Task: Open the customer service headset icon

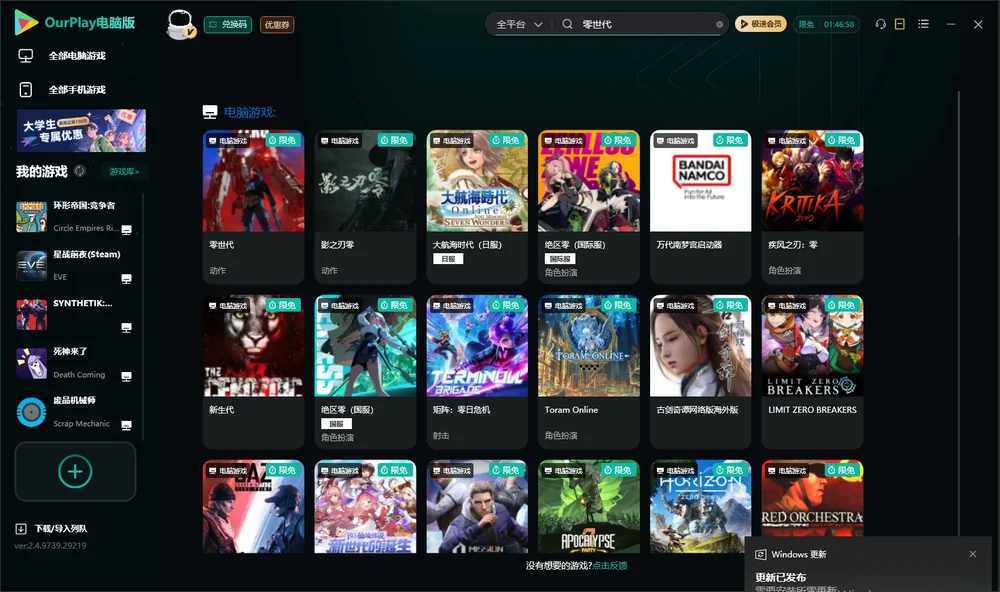Action: (x=881, y=24)
